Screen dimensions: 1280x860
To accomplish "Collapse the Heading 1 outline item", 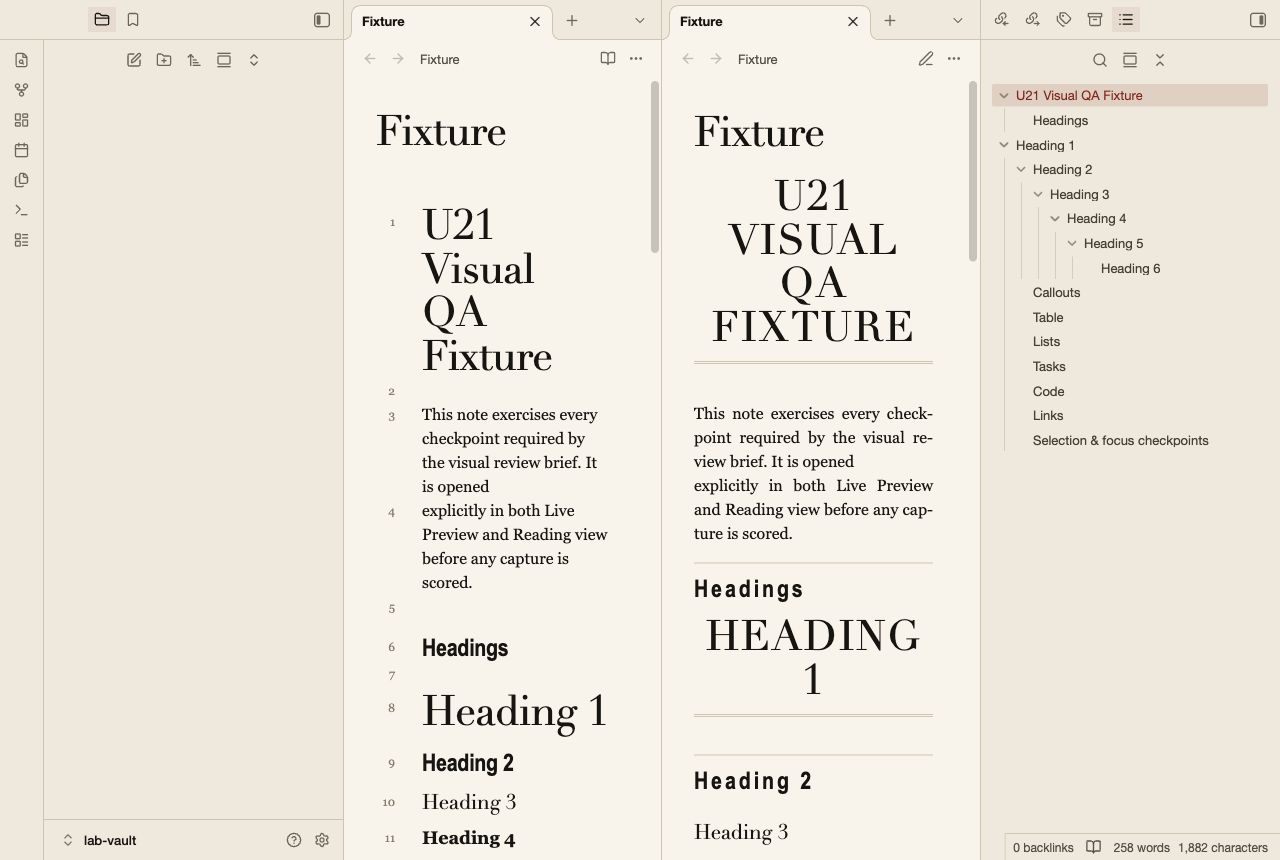I will 1004,145.
